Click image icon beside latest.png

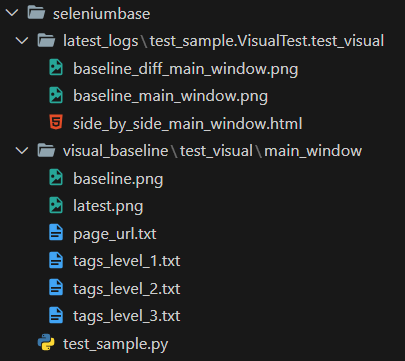tap(56, 205)
